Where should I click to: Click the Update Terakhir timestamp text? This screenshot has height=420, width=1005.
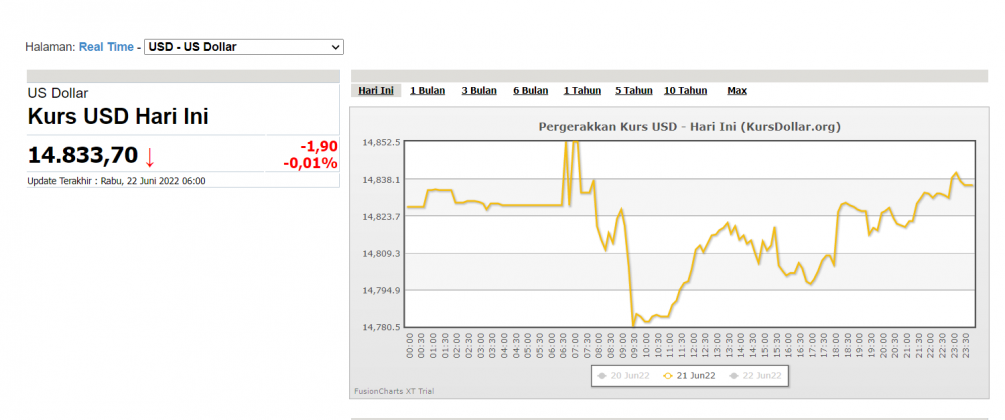(116, 181)
